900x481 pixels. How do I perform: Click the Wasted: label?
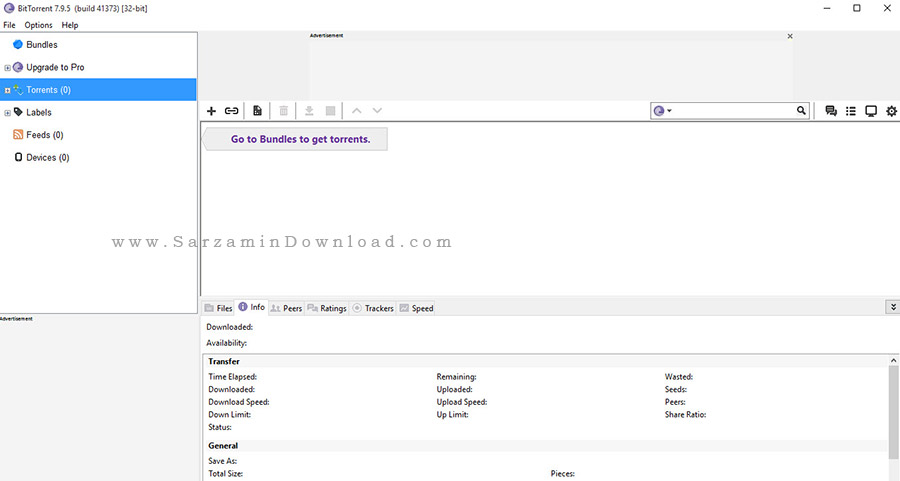[x=678, y=377]
